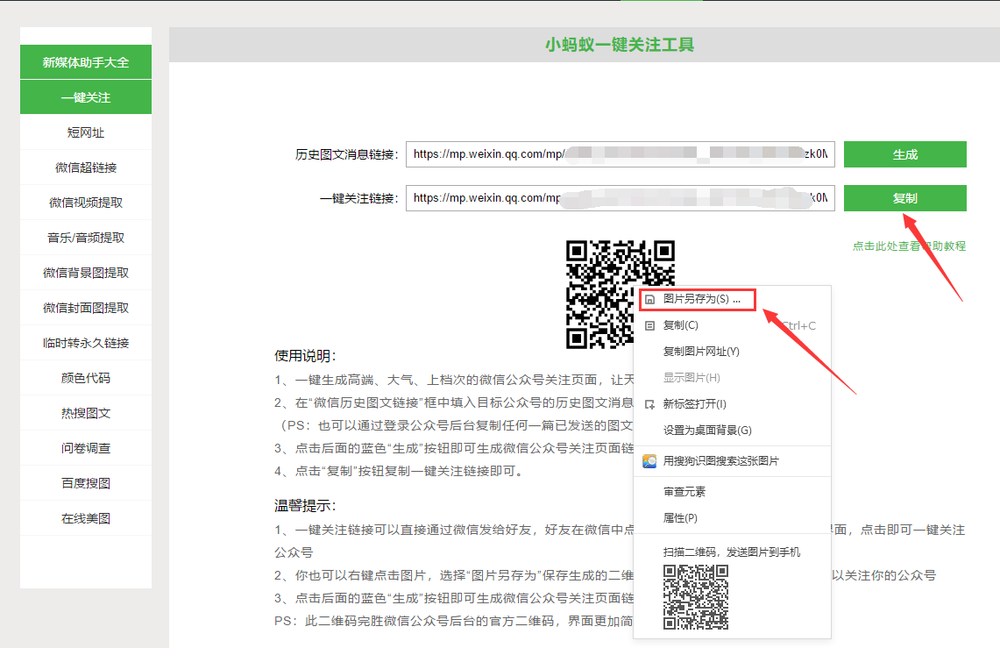Choose 审查元素 from the context menu
Screen dimensions: 1000x648
pyautogui.click(x=732, y=492)
